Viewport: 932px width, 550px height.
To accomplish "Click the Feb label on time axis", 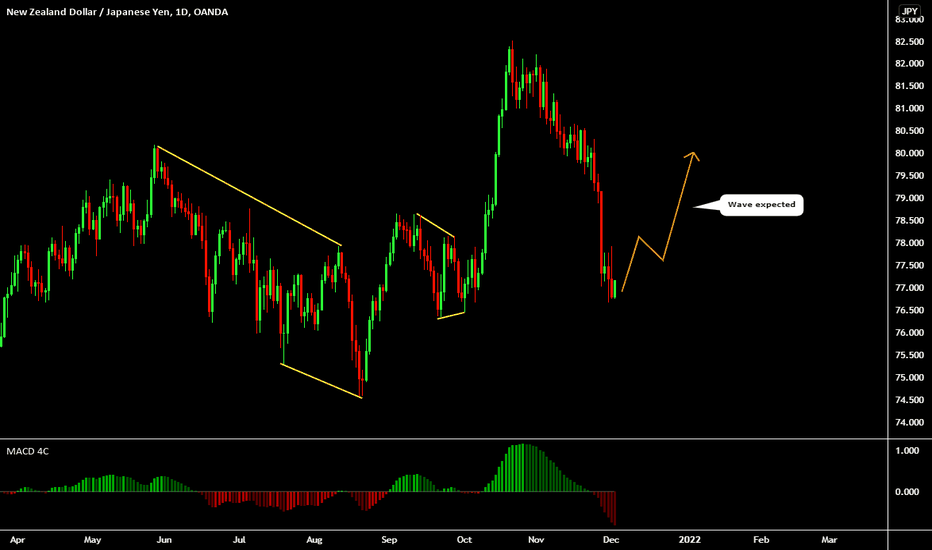I will (x=761, y=540).
